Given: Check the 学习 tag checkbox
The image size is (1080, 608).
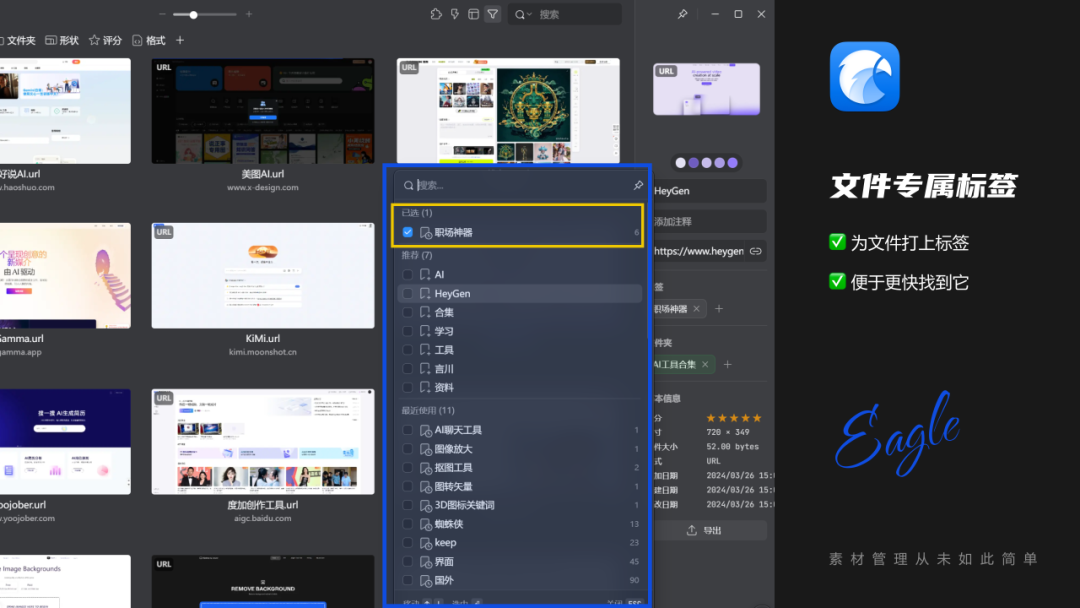Looking at the screenshot, I should click(408, 331).
